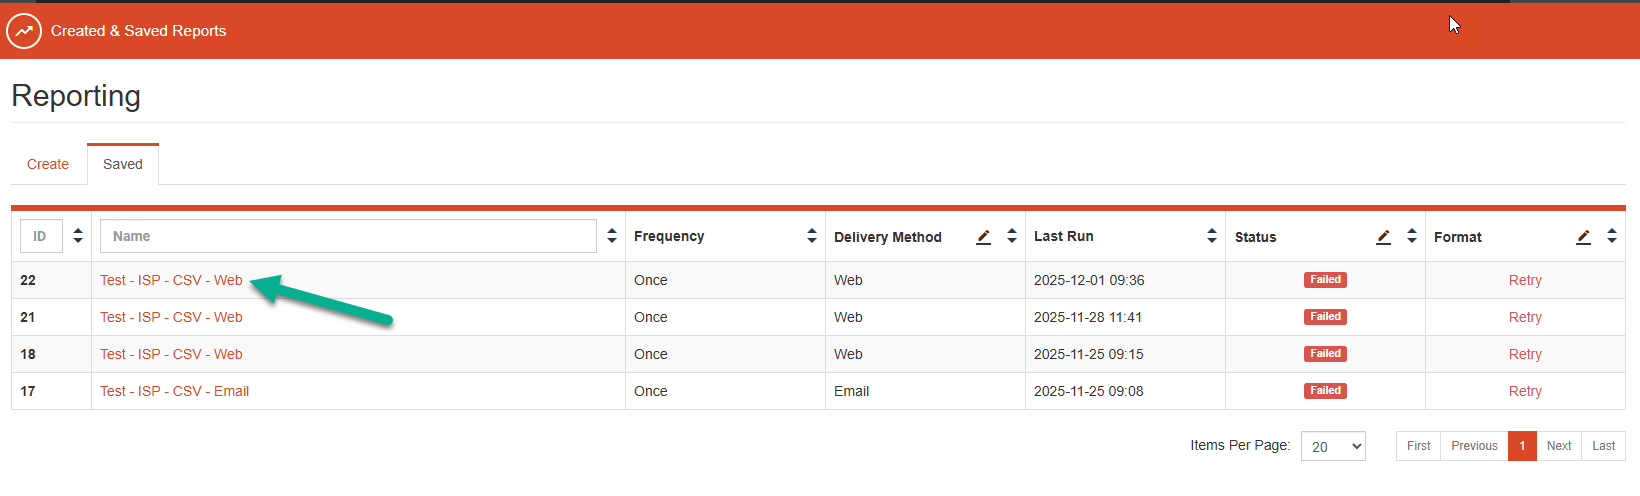Open report Test - ISP - CSV - Email
This screenshot has width=1640, height=496.
click(174, 391)
